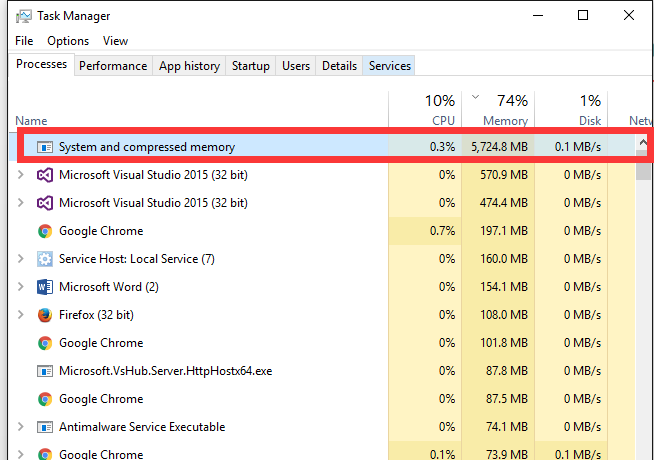Click the System and compressed memory process icon
The height and width of the screenshot is (460, 654).
click(45, 147)
